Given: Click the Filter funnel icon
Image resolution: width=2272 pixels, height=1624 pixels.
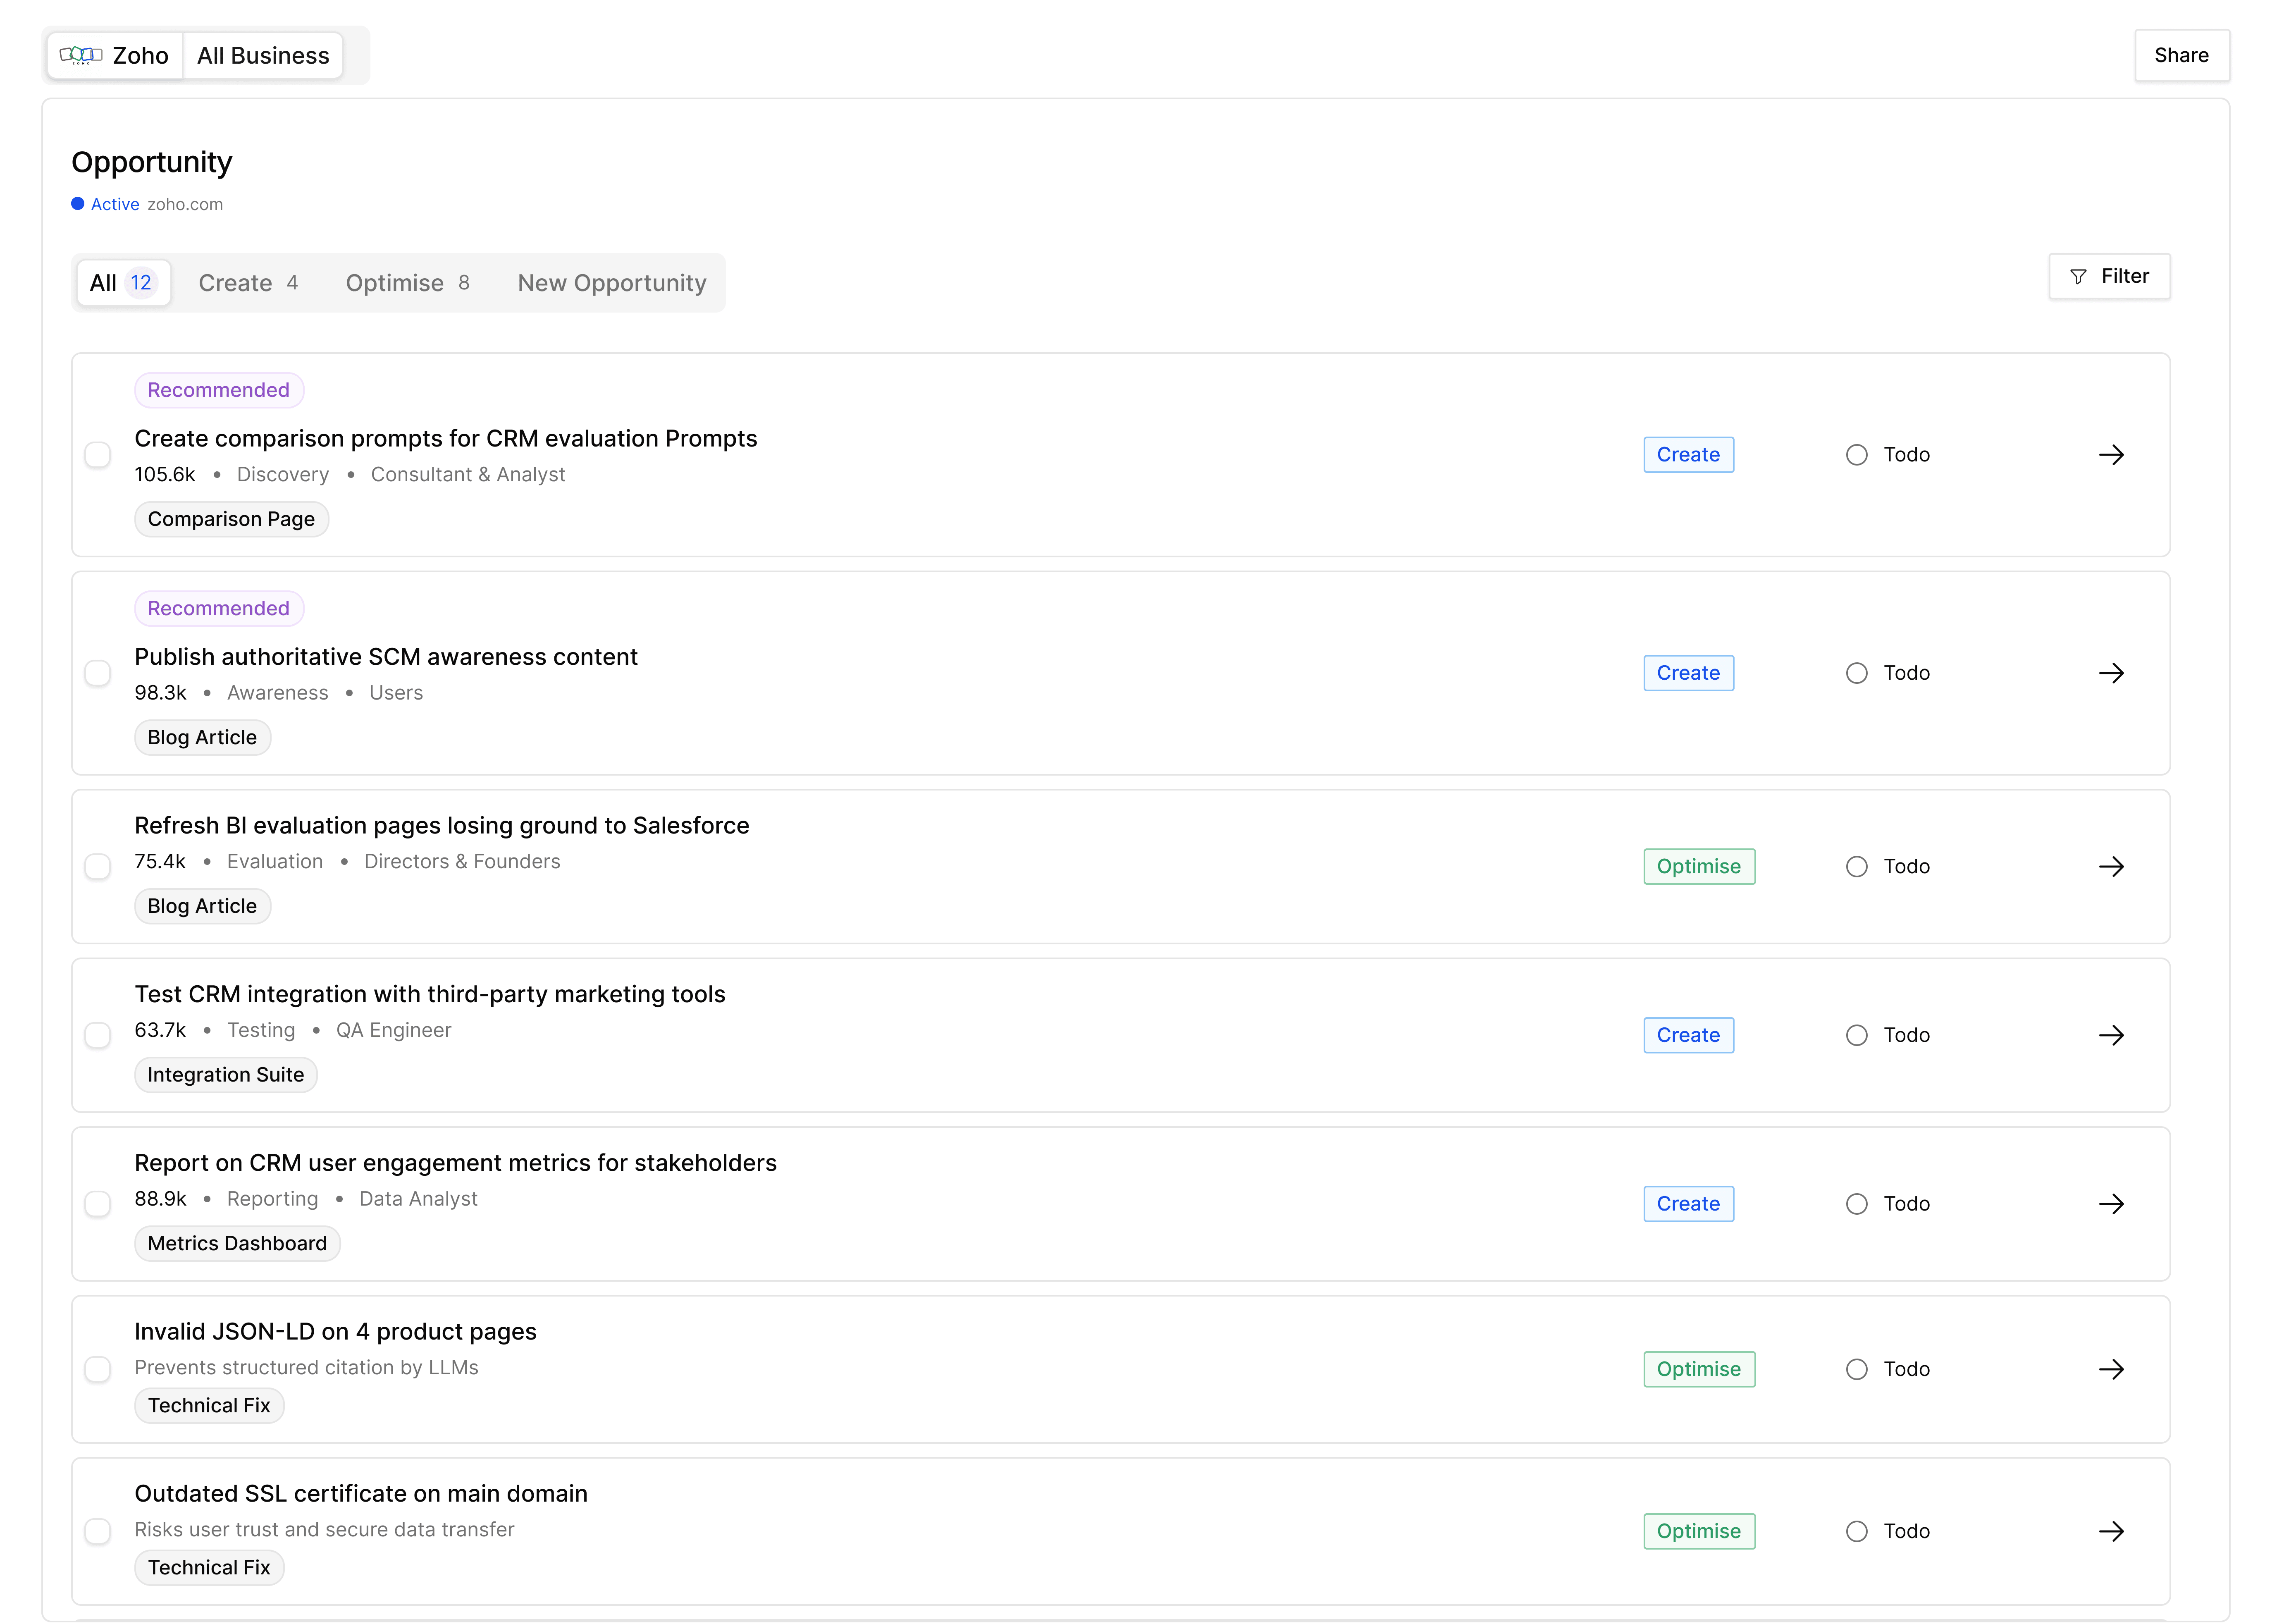Looking at the screenshot, I should 2078,277.
